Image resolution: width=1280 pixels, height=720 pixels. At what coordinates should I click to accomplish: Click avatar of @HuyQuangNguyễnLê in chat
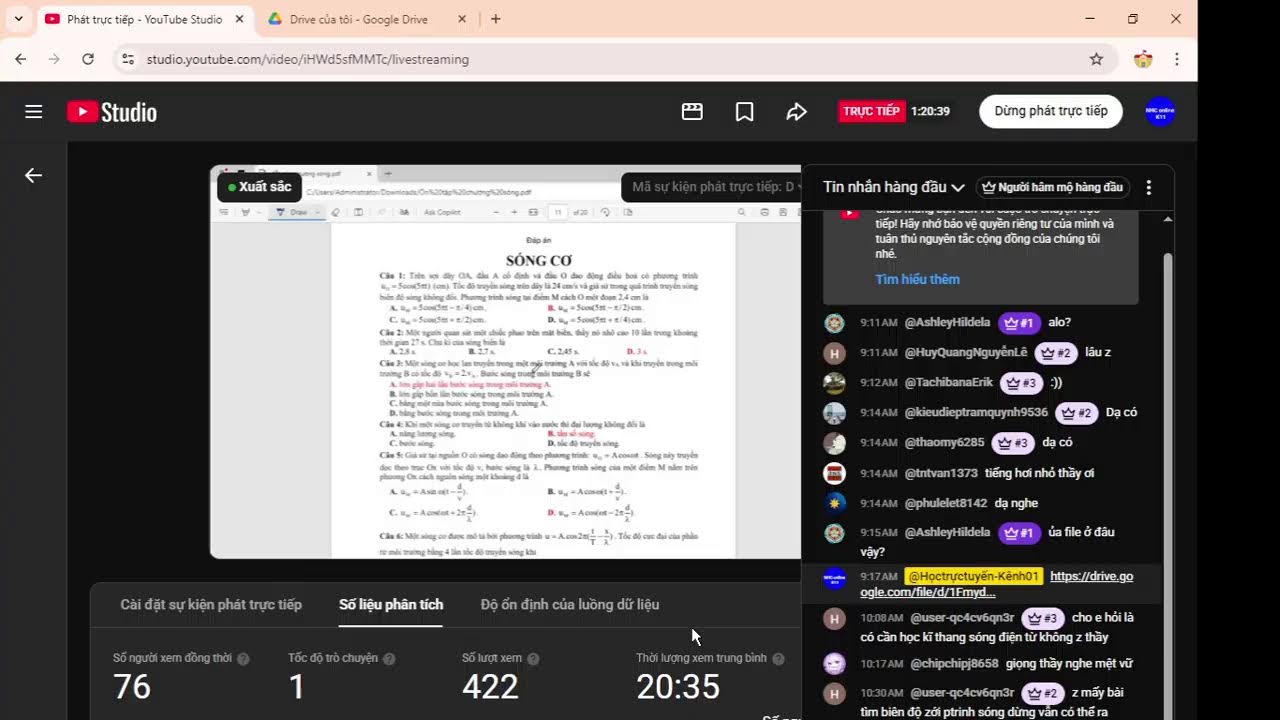tap(834, 352)
